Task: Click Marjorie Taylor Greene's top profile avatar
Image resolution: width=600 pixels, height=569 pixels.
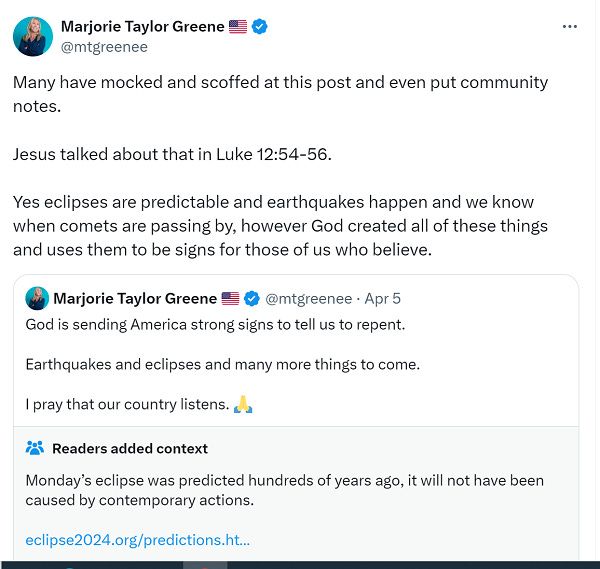Action: [32, 36]
